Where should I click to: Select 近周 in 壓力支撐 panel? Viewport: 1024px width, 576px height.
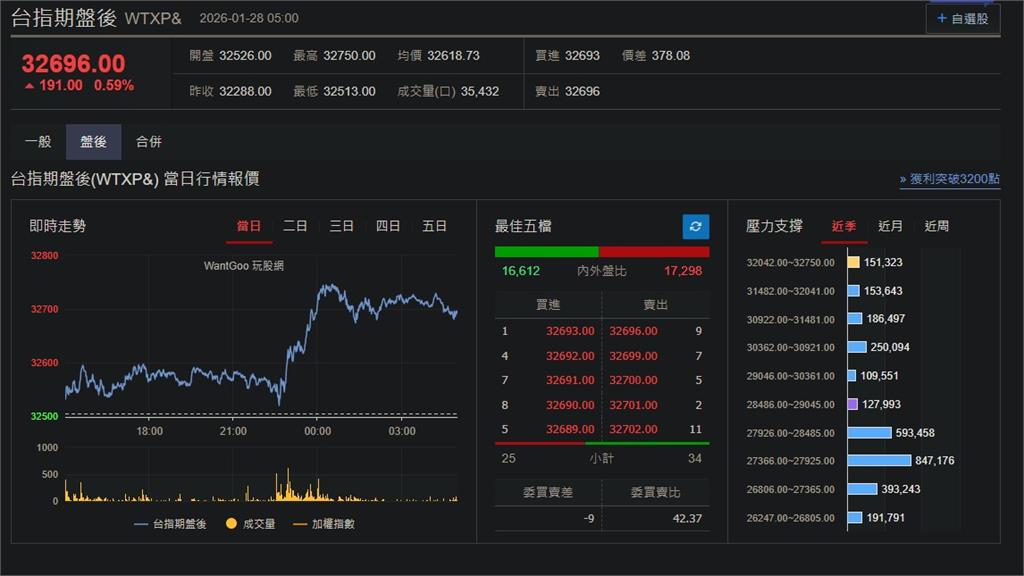[936, 226]
